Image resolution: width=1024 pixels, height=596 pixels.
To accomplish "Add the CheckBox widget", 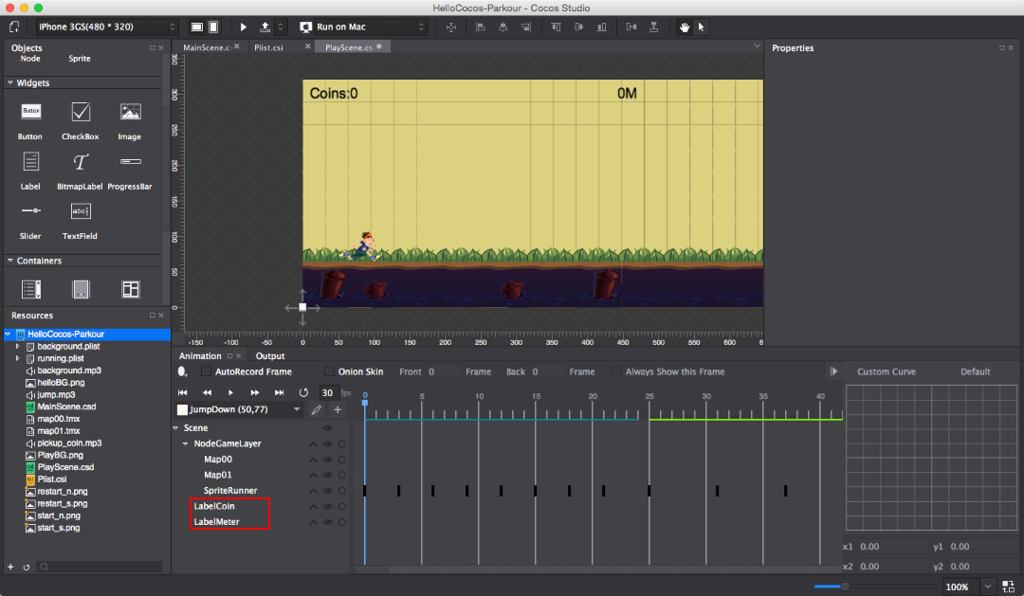I will [x=80, y=121].
